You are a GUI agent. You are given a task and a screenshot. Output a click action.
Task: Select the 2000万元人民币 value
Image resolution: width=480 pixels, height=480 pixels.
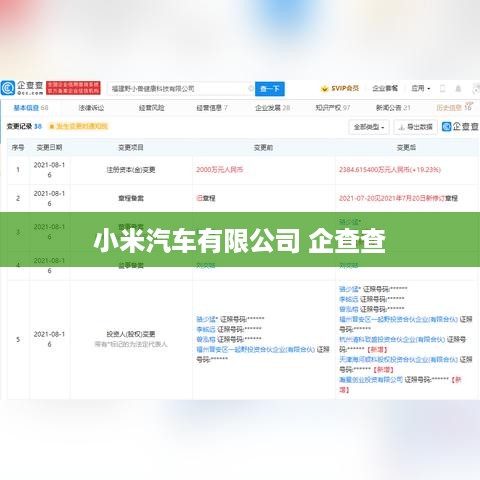(219, 170)
